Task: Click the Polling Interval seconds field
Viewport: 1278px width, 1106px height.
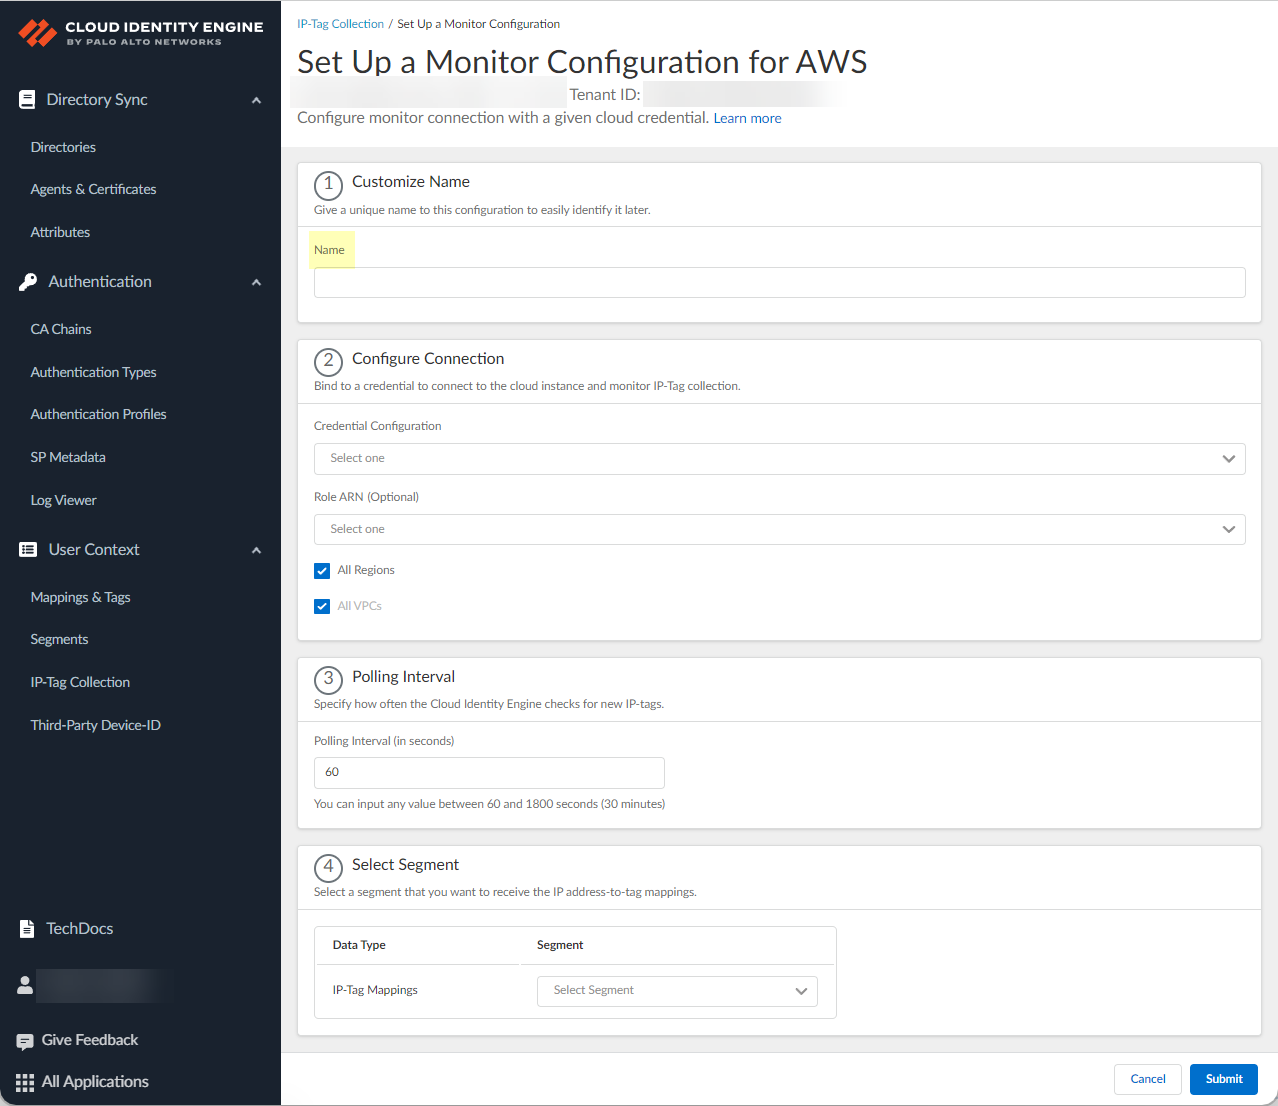Action: [x=489, y=773]
